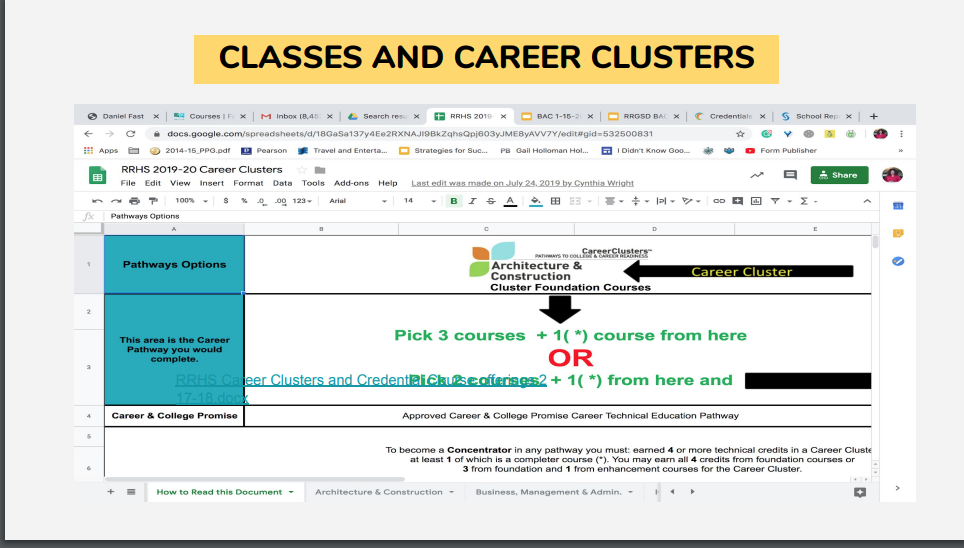This screenshot has width=964, height=548.
Task: Click the browser address bar URL
Action: [410, 133]
